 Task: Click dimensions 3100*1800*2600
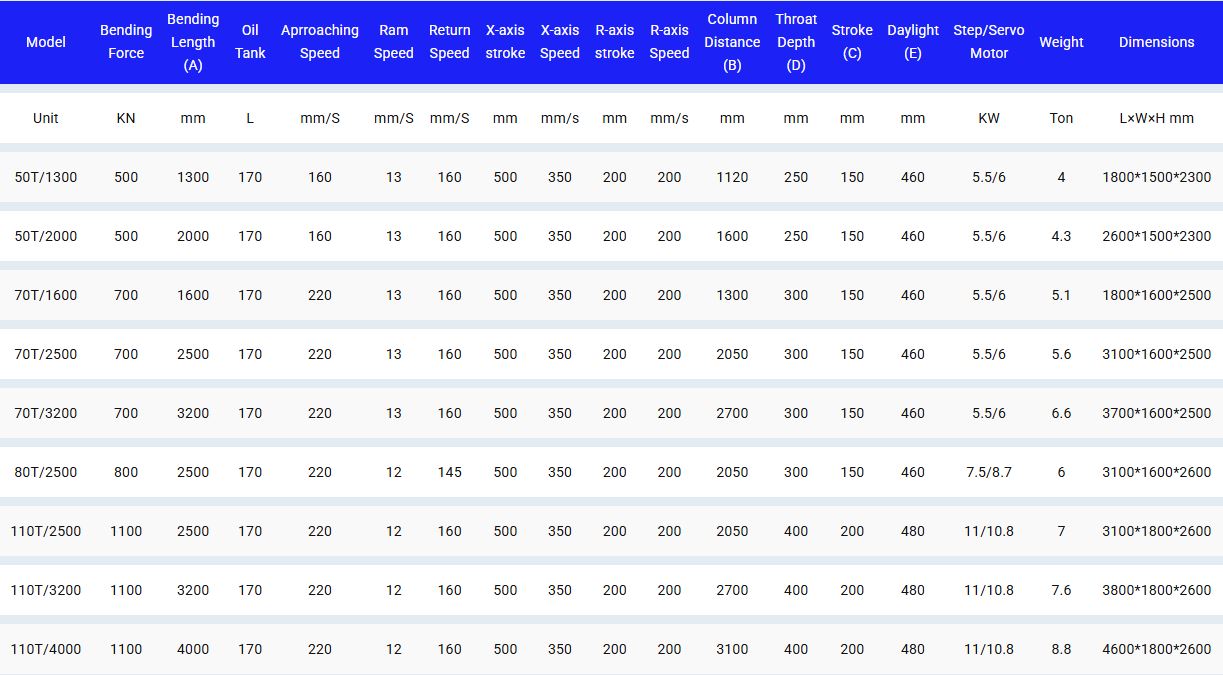coord(1157,531)
